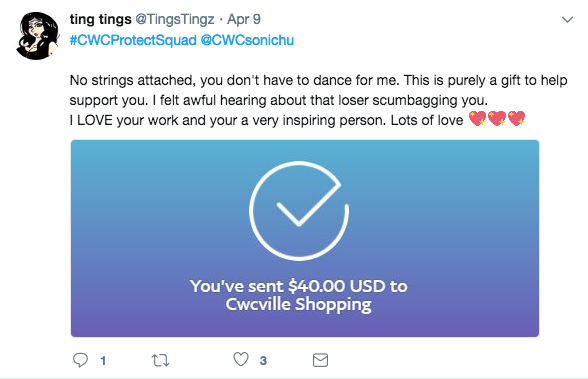Open the @TingsTingz handle
Viewport: 588px width, 379px height.
[x=175, y=19]
